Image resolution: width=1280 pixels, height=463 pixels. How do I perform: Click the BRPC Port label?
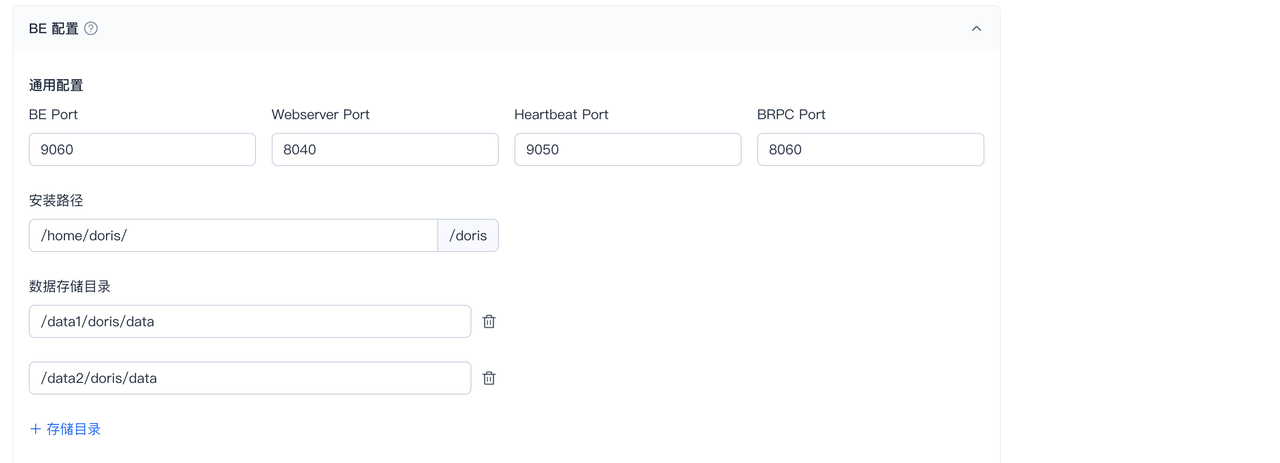tap(792, 115)
